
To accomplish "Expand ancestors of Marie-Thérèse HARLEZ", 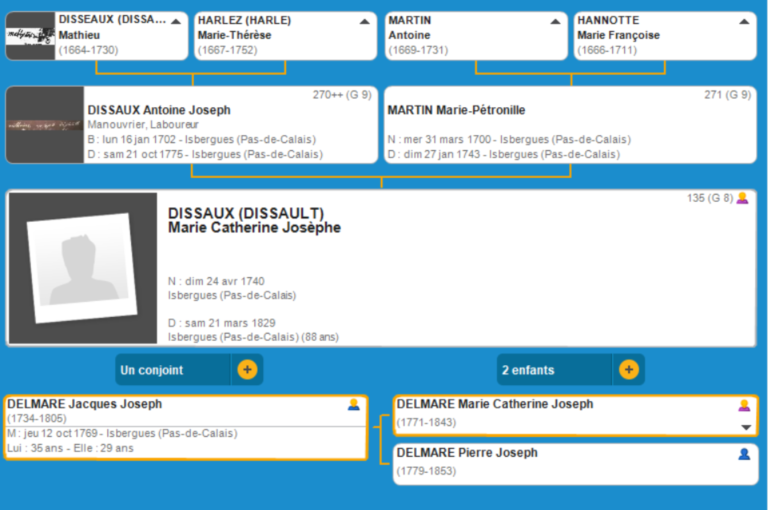I will coord(364,21).
